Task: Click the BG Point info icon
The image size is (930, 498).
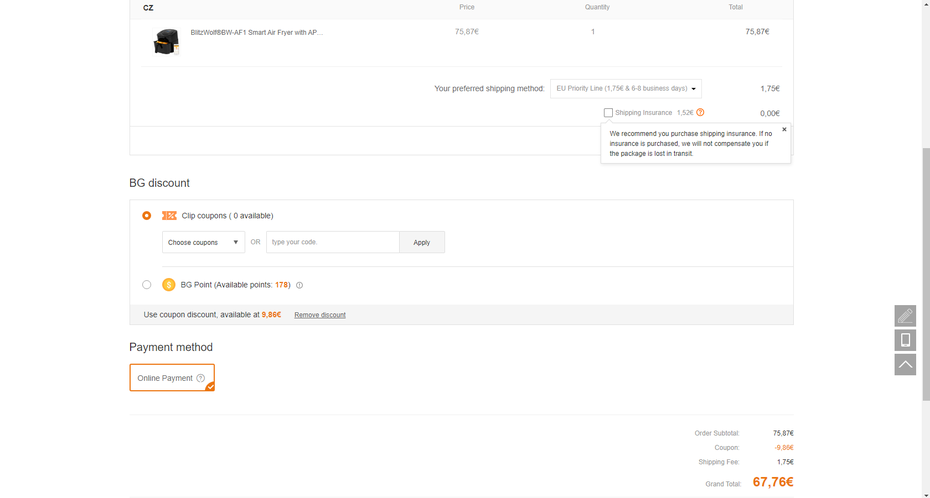Action: pyautogui.click(x=300, y=285)
